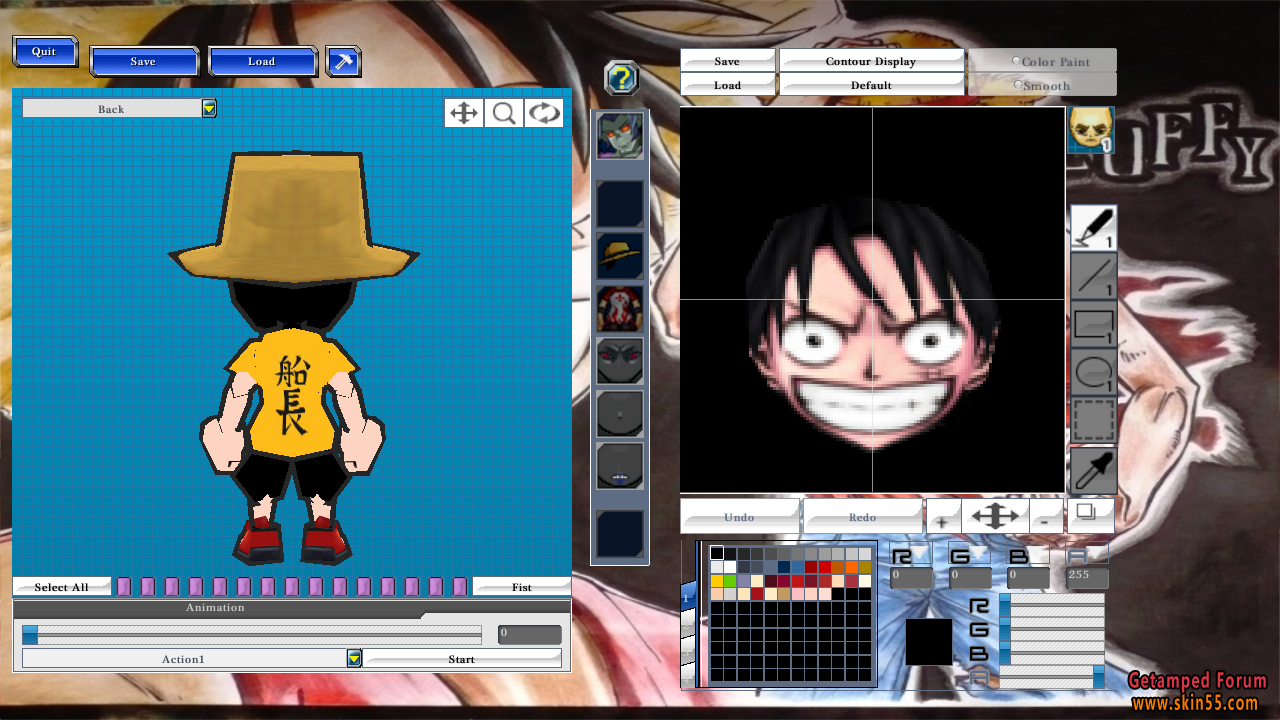The width and height of the screenshot is (1280, 720).
Task: Click Load in the texture editor
Action: (x=728, y=85)
